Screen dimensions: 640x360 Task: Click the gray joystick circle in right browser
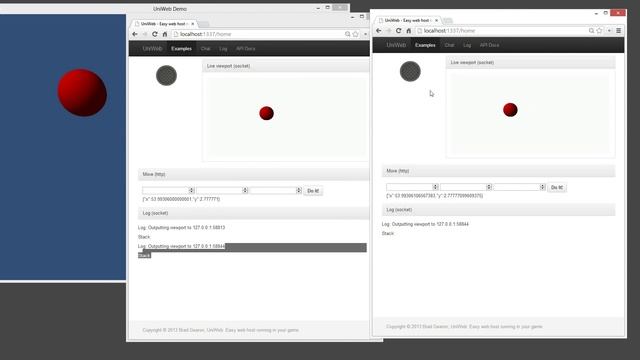(410, 71)
